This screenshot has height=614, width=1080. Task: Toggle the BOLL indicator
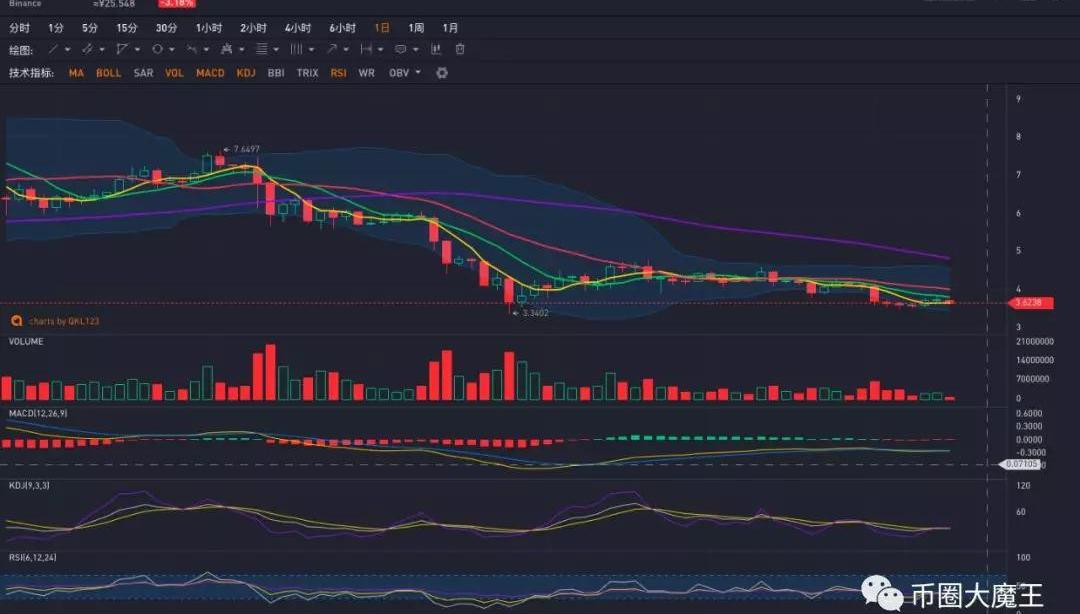click(108, 73)
